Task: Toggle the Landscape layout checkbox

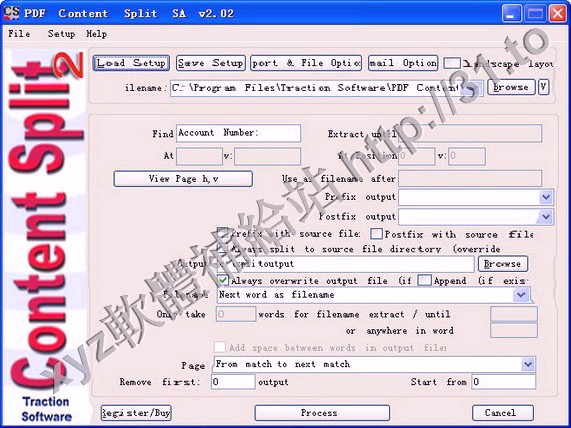Action: pos(452,63)
